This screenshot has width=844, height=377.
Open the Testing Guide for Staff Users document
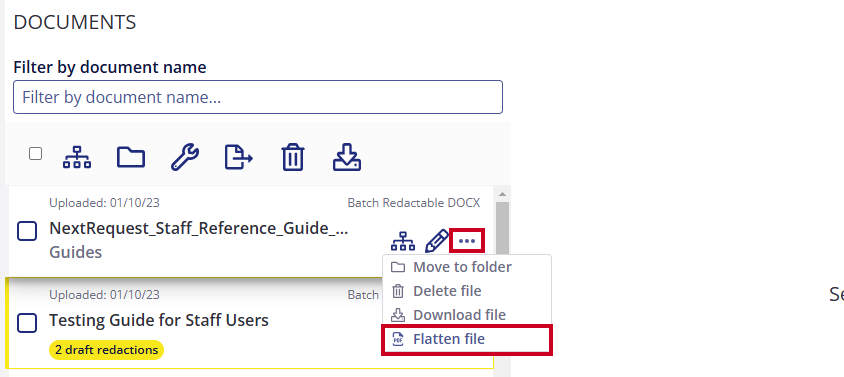click(159, 320)
